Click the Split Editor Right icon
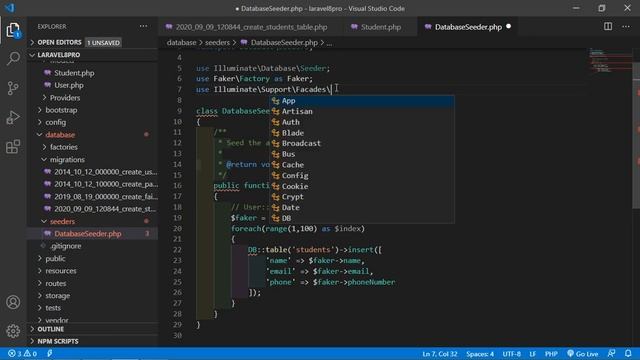 pyautogui.click(x=608, y=27)
